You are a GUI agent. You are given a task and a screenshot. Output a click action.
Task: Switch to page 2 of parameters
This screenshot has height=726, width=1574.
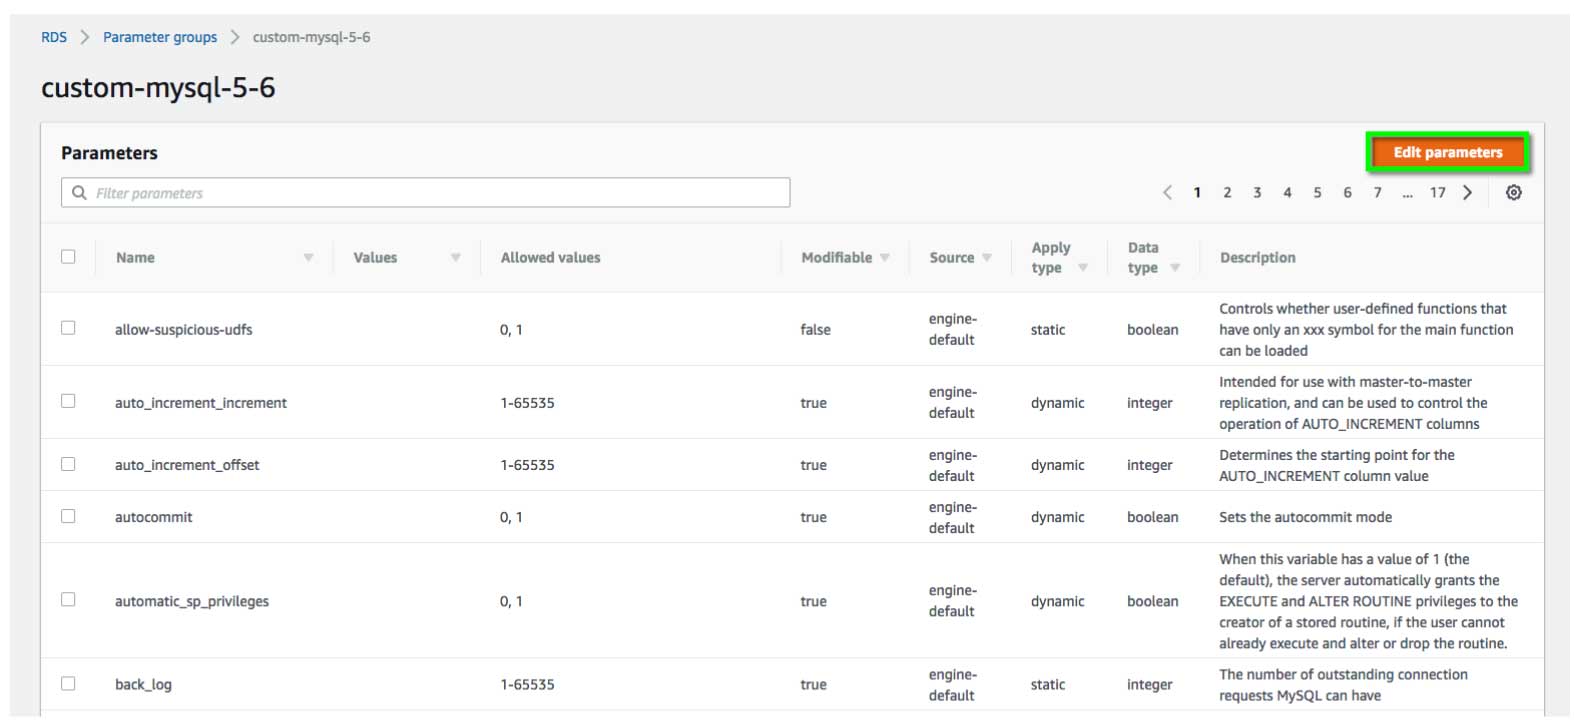(x=1227, y=193)
